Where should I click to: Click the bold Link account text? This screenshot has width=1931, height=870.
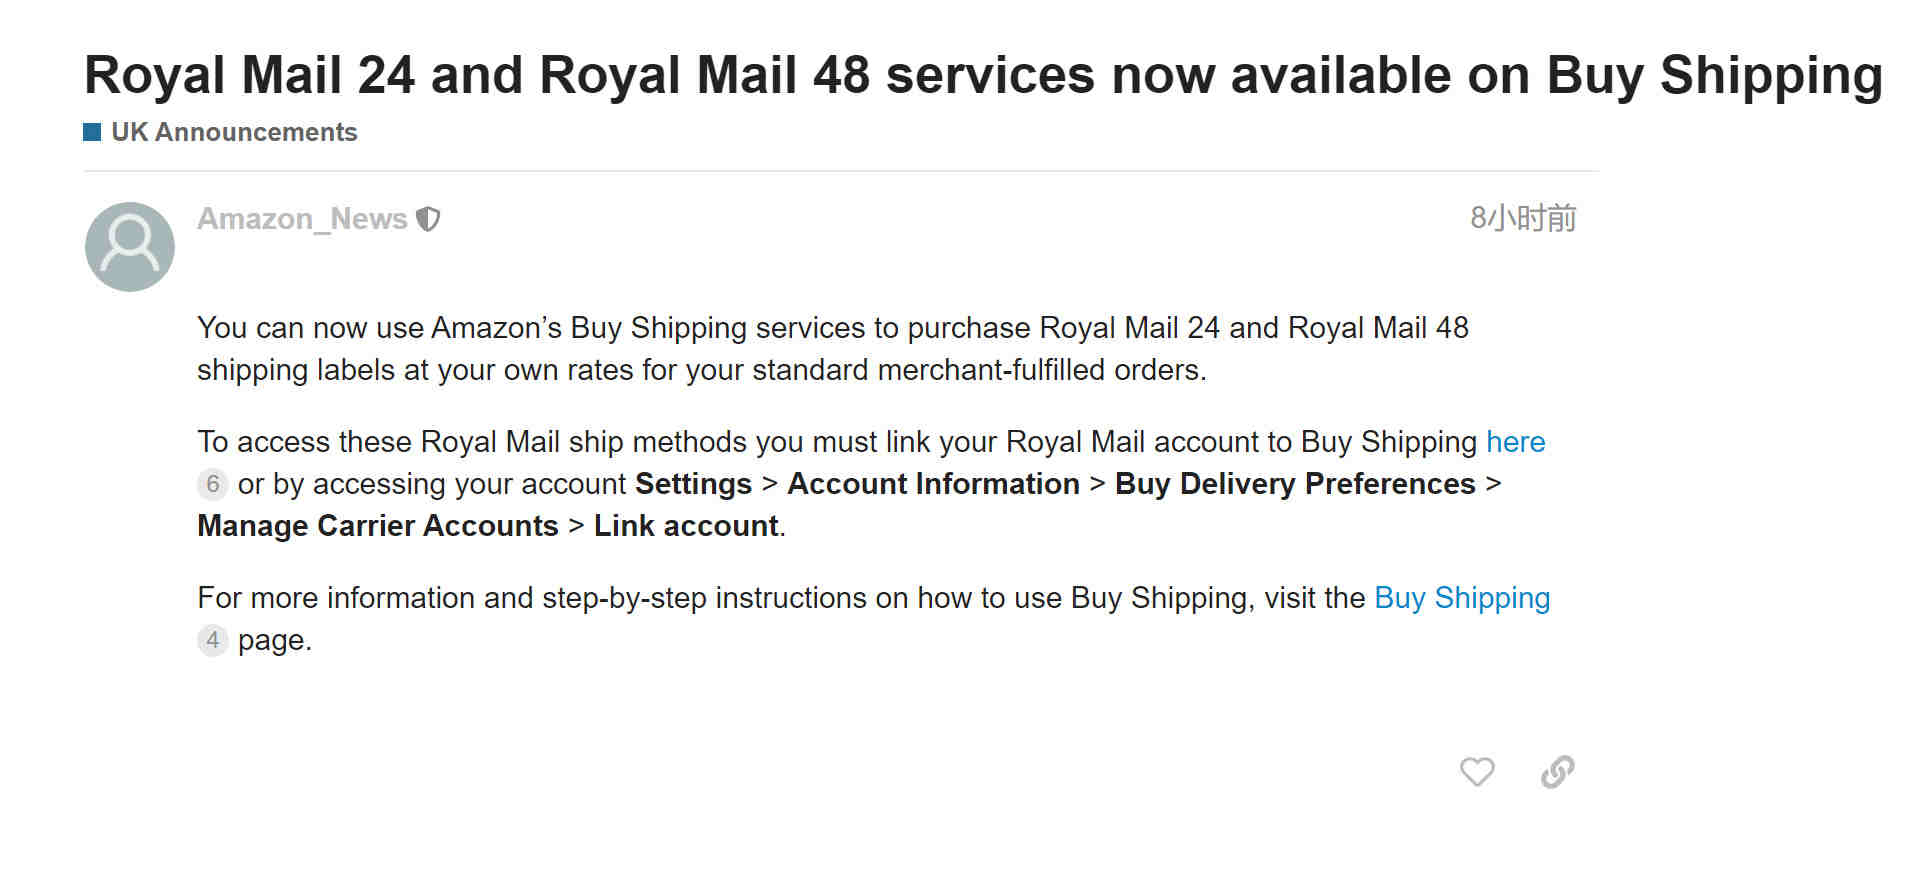[686, 526]
